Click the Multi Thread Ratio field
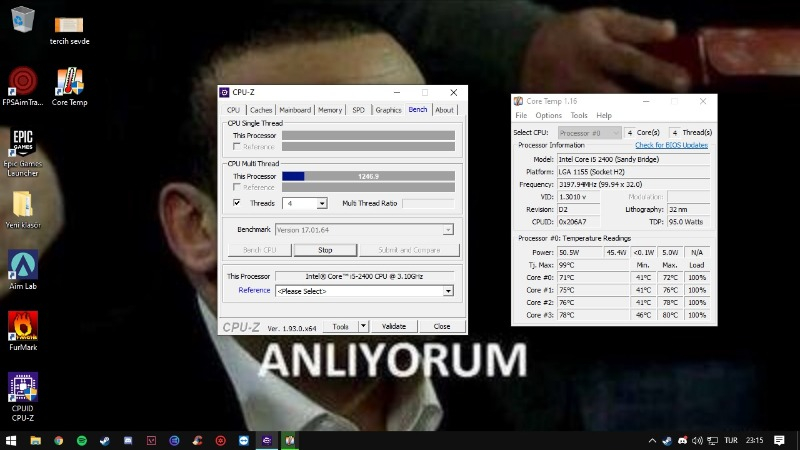The height and width of the screenshot is (450, 800). [428, 203]
